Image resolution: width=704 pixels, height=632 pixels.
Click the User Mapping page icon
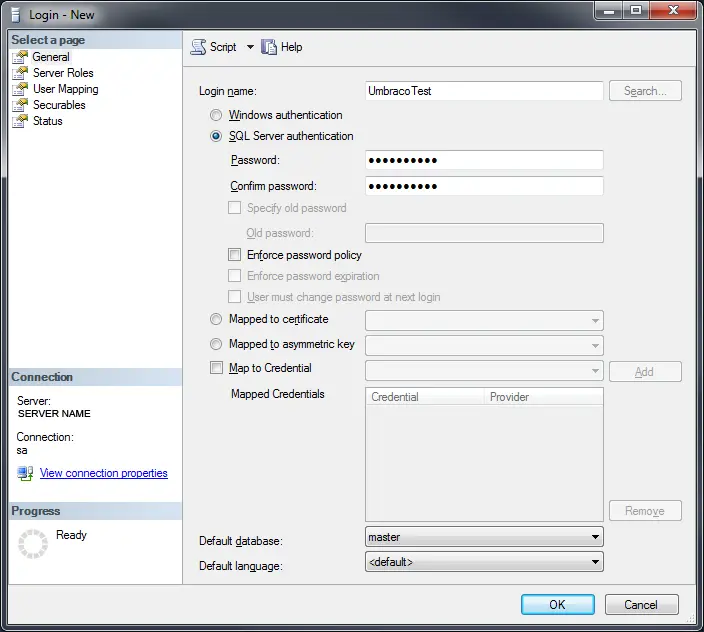coord(20,89)
